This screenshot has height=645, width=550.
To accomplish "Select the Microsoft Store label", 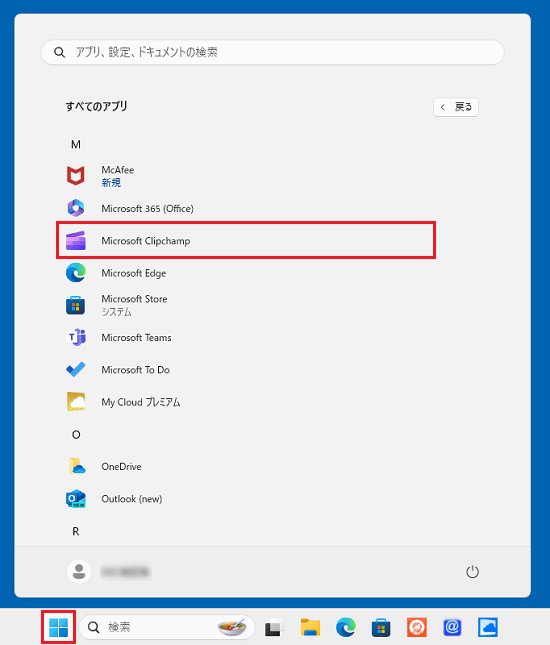I will click(134, 299).
